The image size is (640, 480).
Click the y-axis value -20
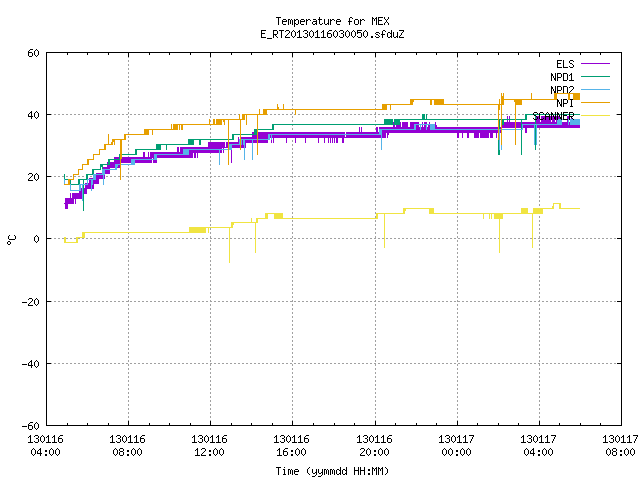[x=31, y=302]
